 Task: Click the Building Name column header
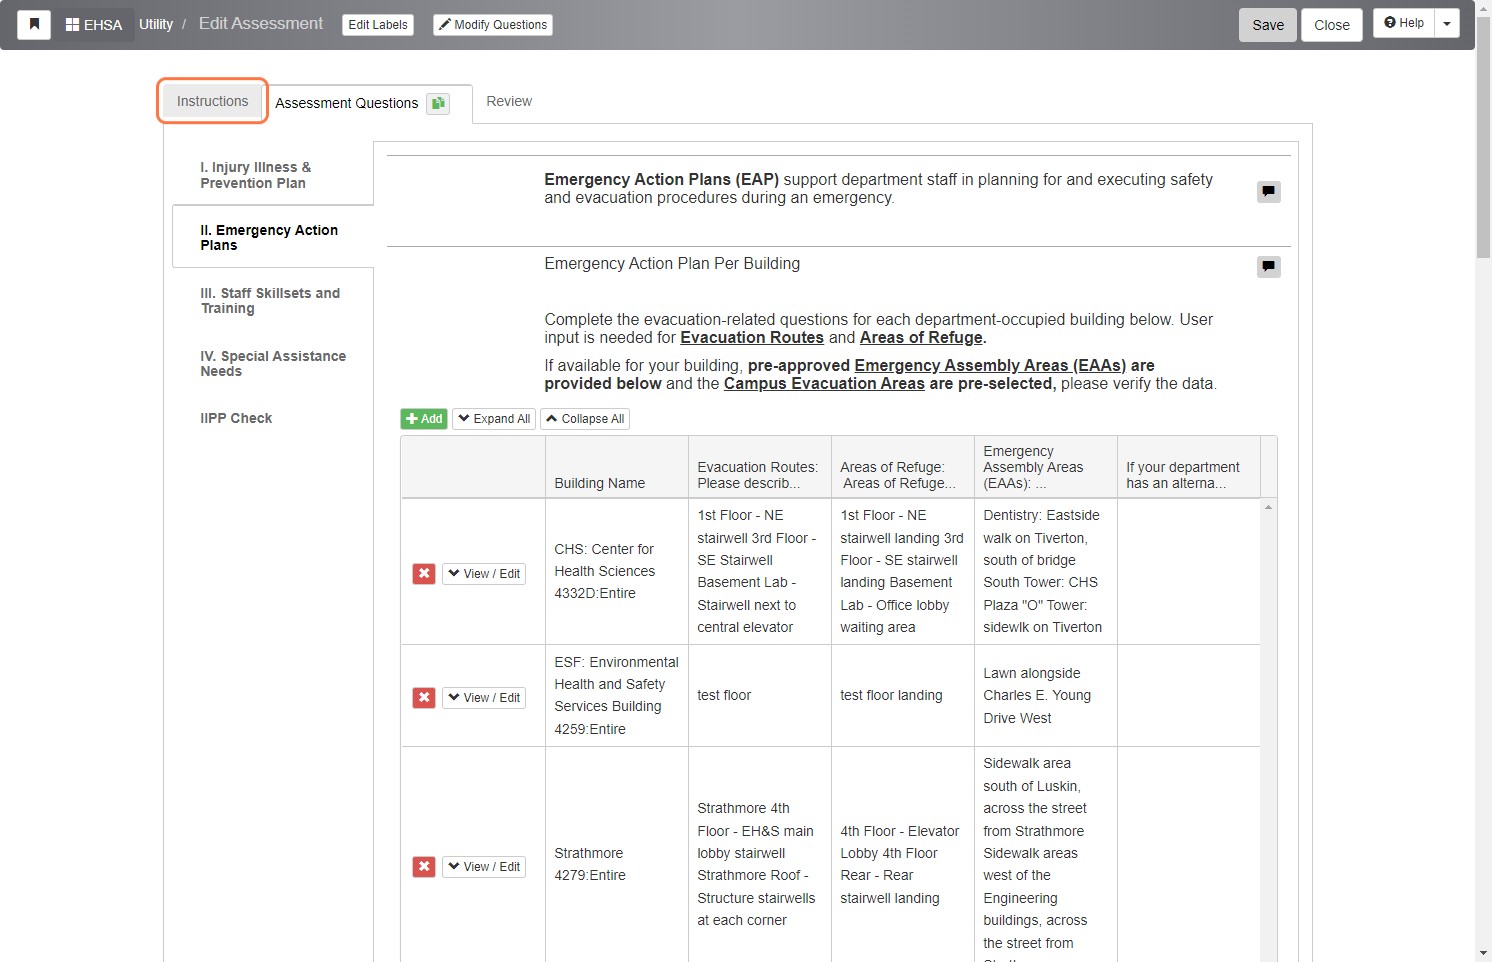click(x=616, y=467)
